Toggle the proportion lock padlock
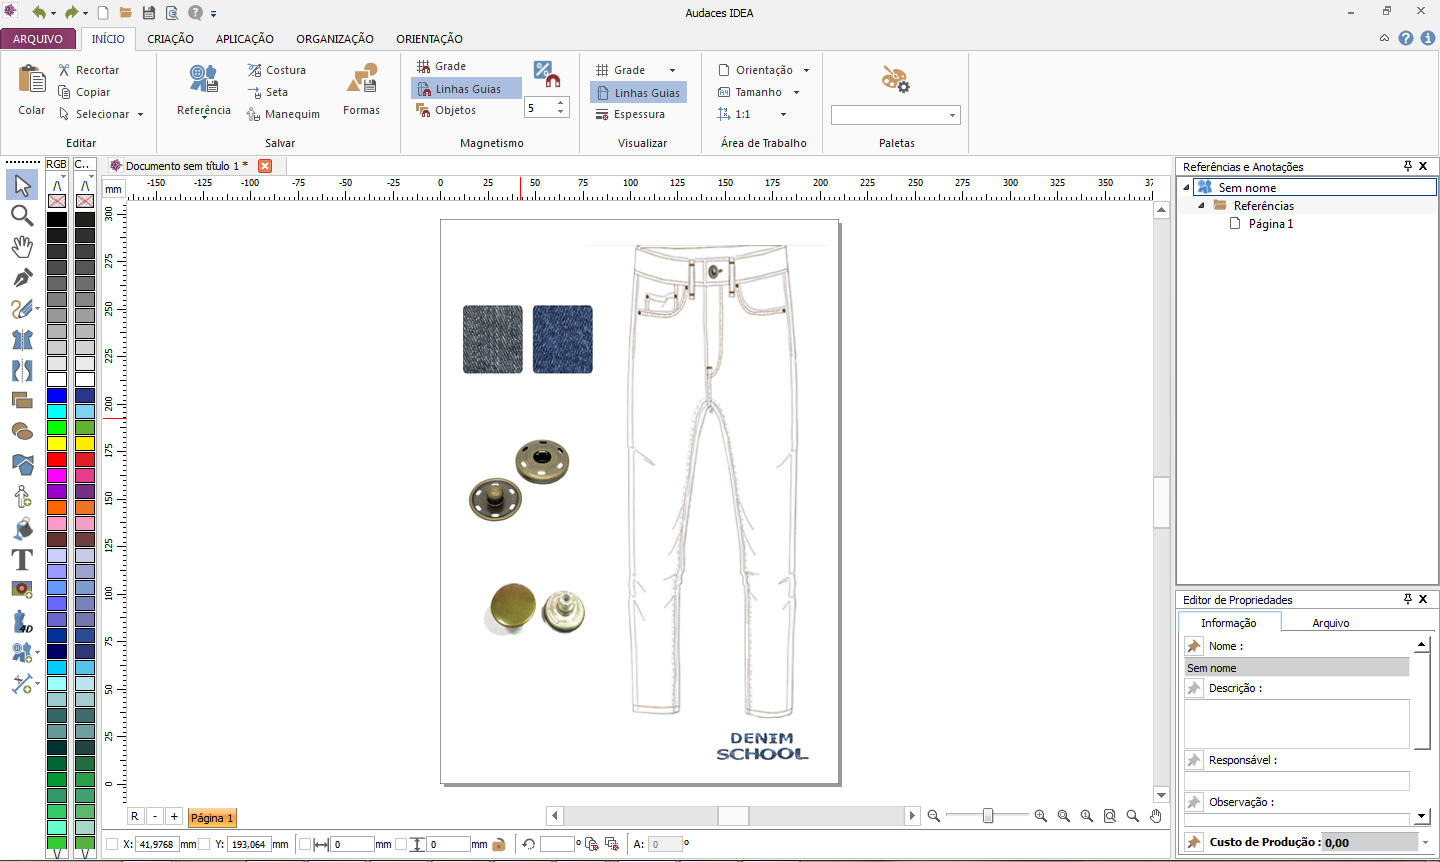The width and height of the screenshot is (1440, 862). pyautogui.click(x=498, y=844)
